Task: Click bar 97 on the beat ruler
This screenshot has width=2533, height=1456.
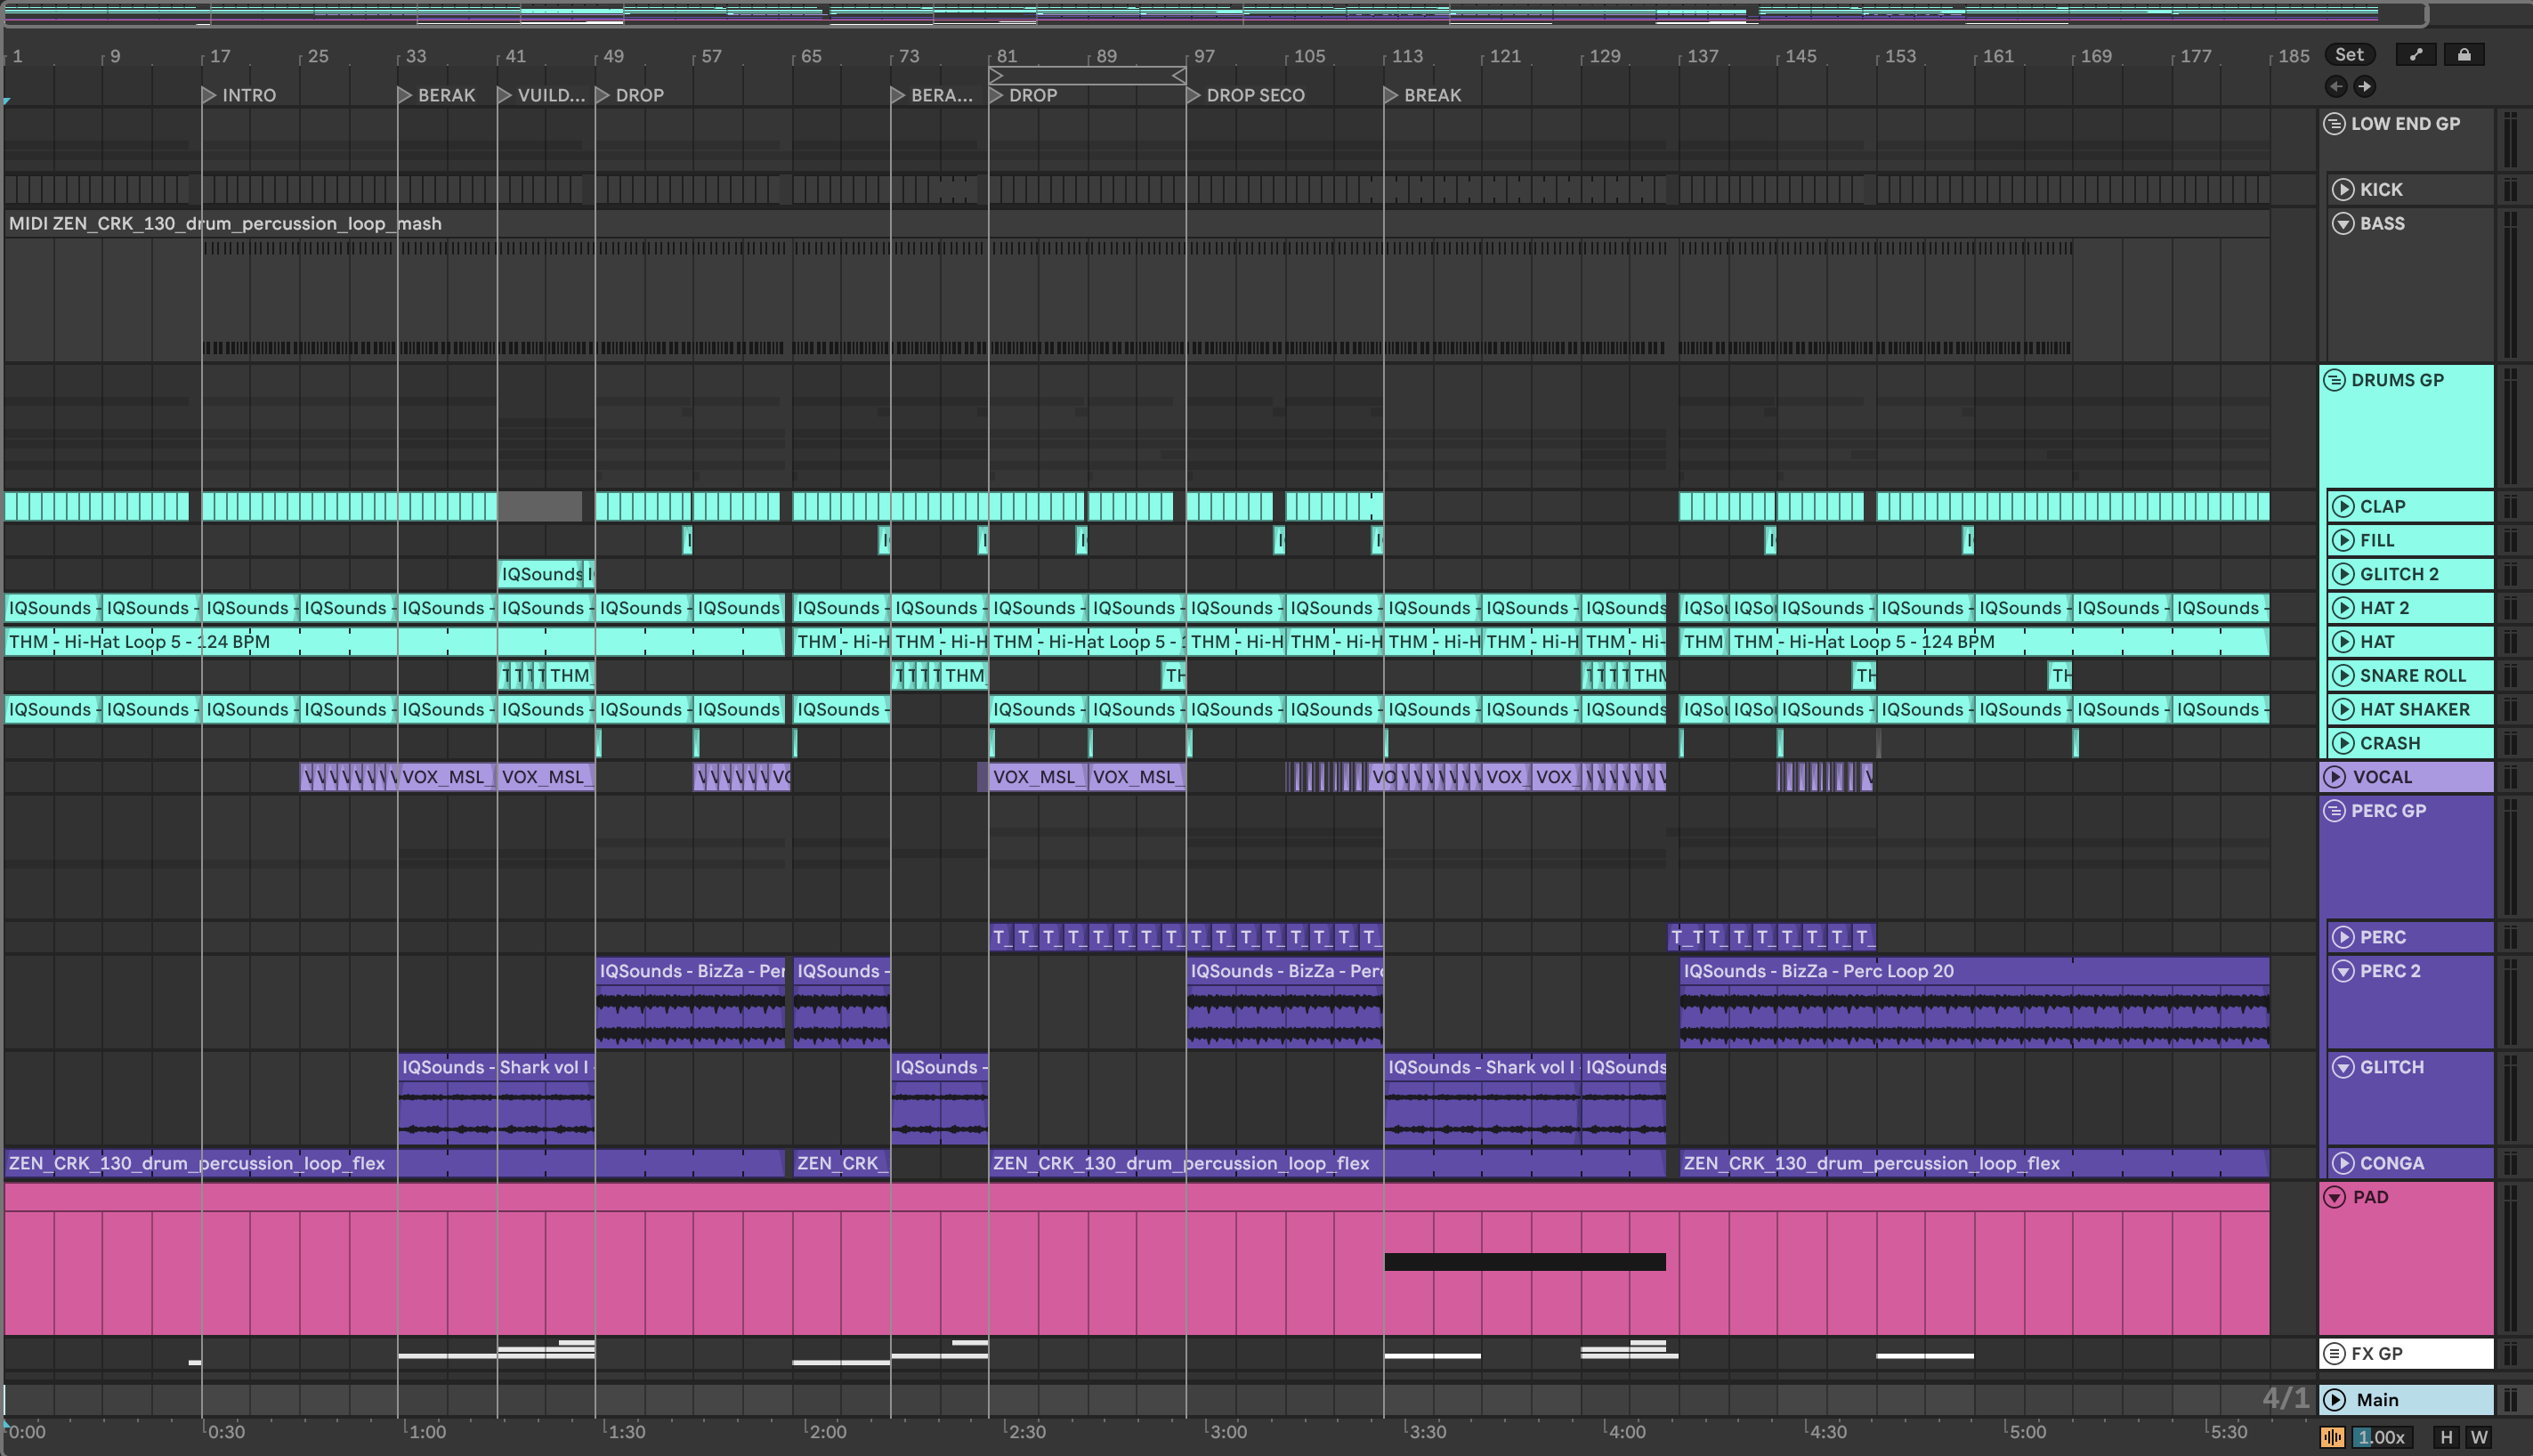Action: [x=1204, y=57]
